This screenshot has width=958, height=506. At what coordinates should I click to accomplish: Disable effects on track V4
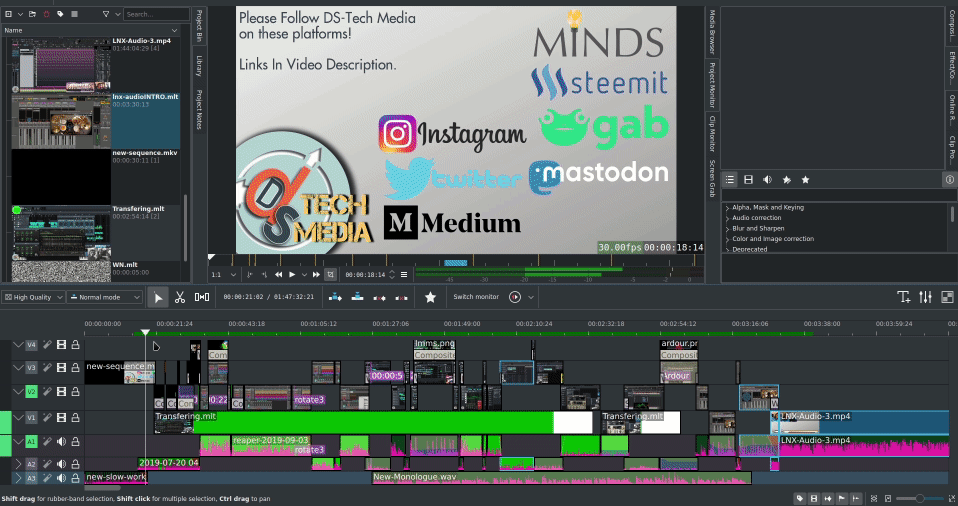click(46, 345)
